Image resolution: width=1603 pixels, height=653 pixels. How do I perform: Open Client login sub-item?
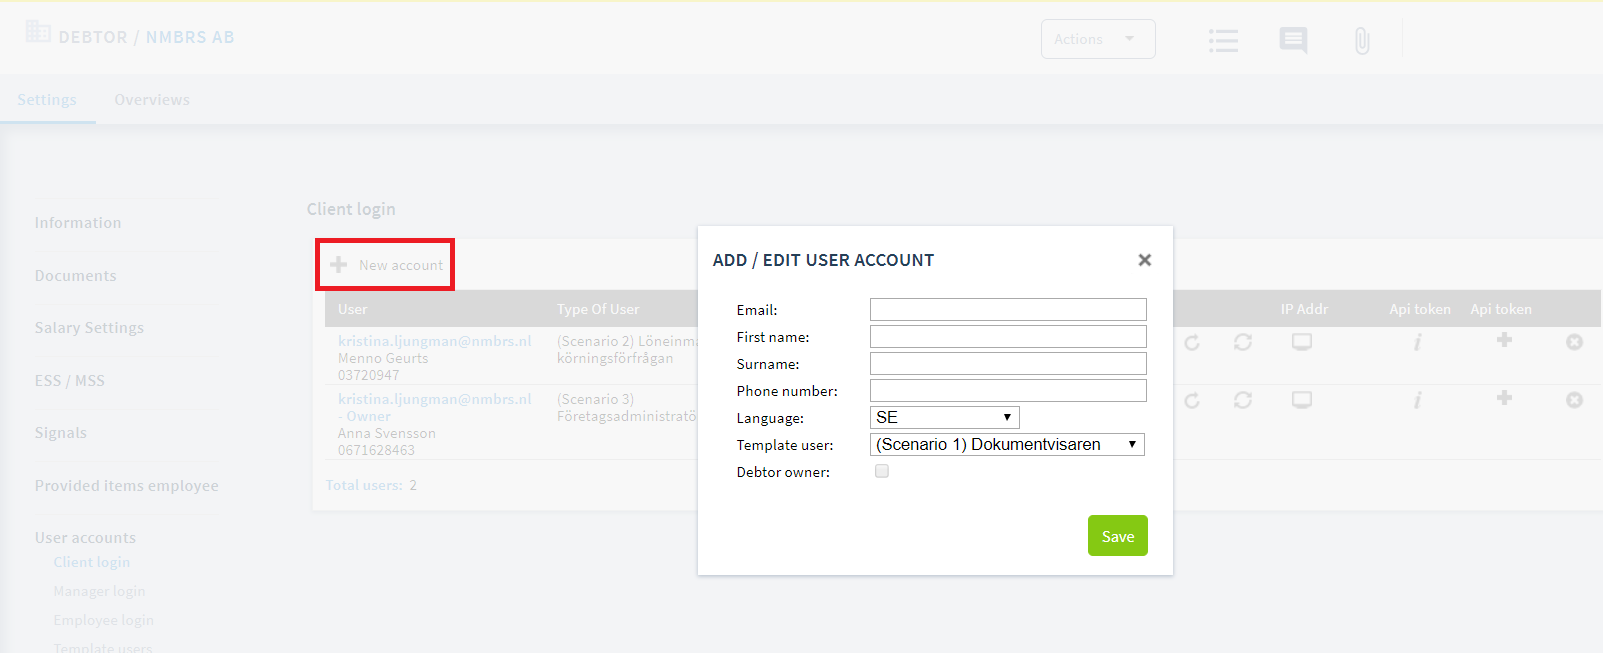(92, 562)
